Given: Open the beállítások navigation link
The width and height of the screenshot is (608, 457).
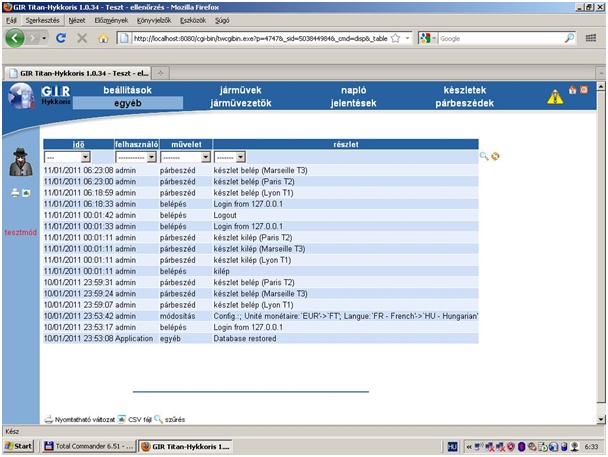Looking at the screenshot, I should pos(128,90).
